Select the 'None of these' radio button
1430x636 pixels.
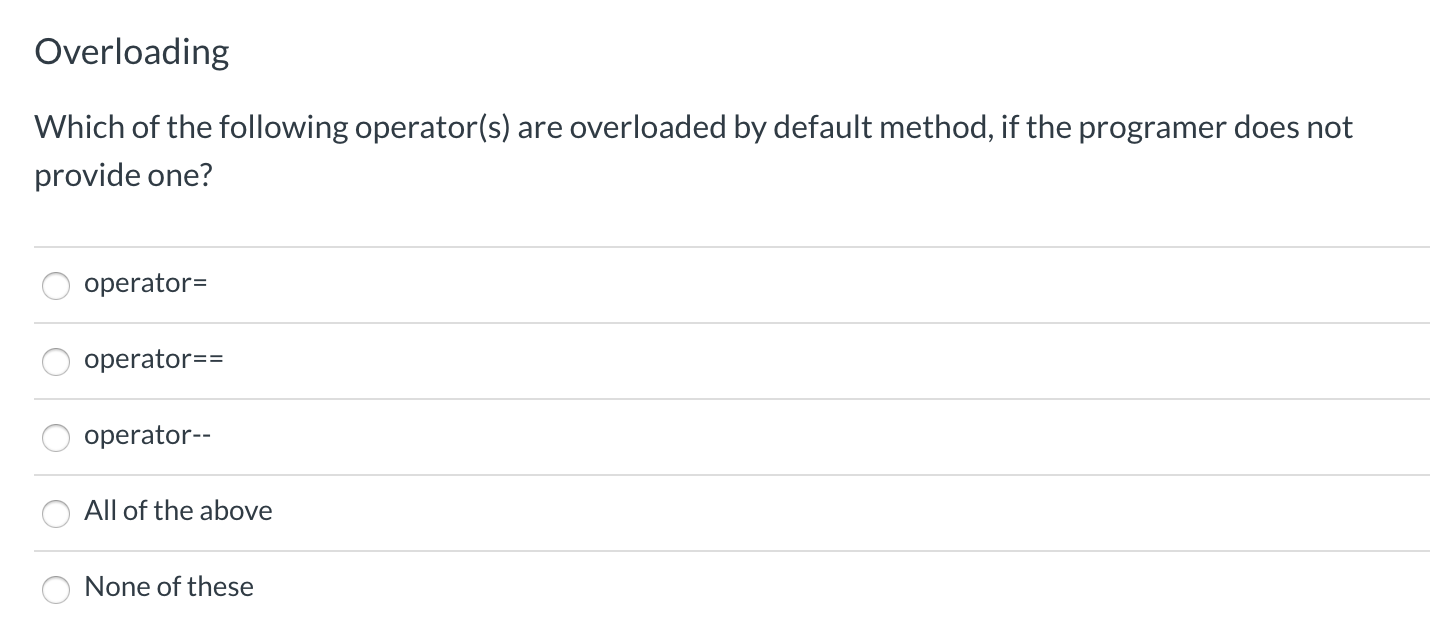click(x=56, y=590)
